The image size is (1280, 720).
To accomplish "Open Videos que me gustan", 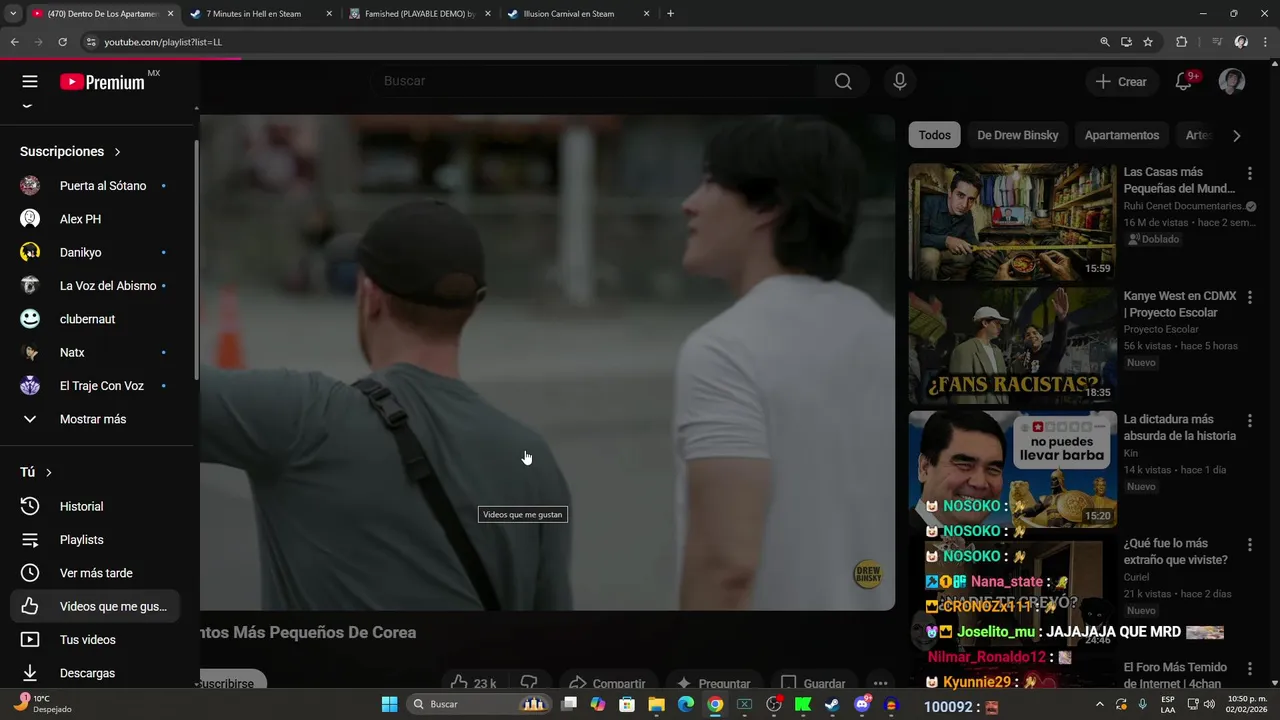I will point(96,606).
